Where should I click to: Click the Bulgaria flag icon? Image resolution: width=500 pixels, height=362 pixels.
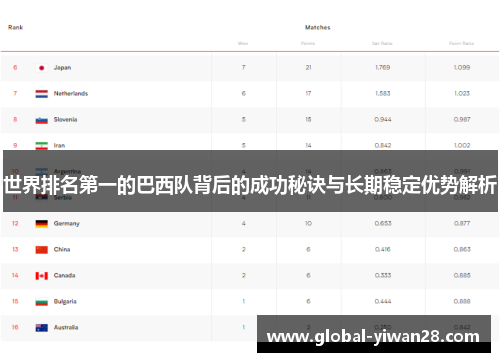point(42,302)
